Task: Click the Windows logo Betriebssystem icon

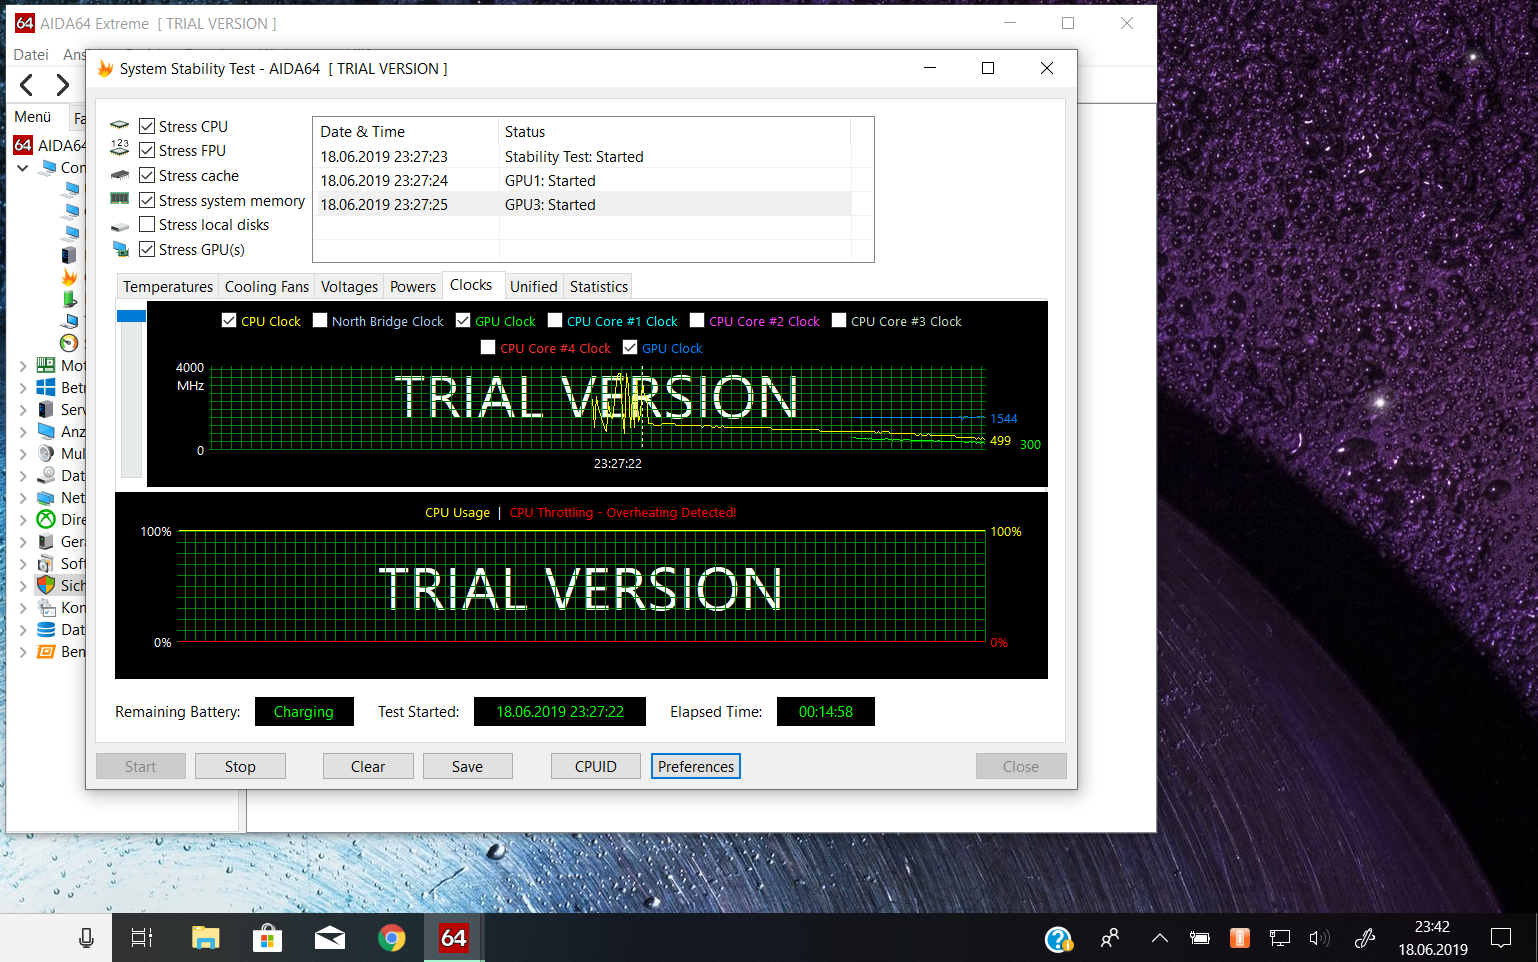Action: click(46, 387)
